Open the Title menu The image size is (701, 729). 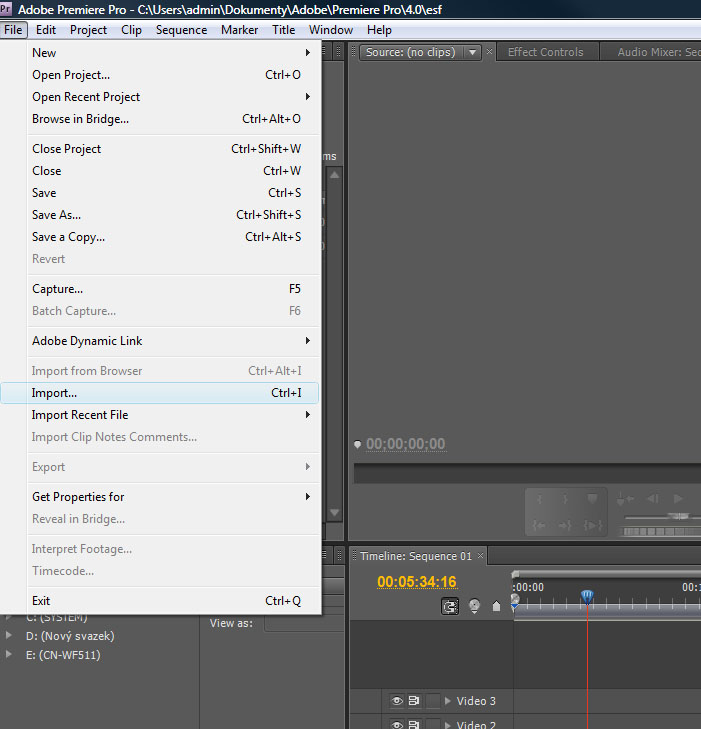(x=284, y=30)
